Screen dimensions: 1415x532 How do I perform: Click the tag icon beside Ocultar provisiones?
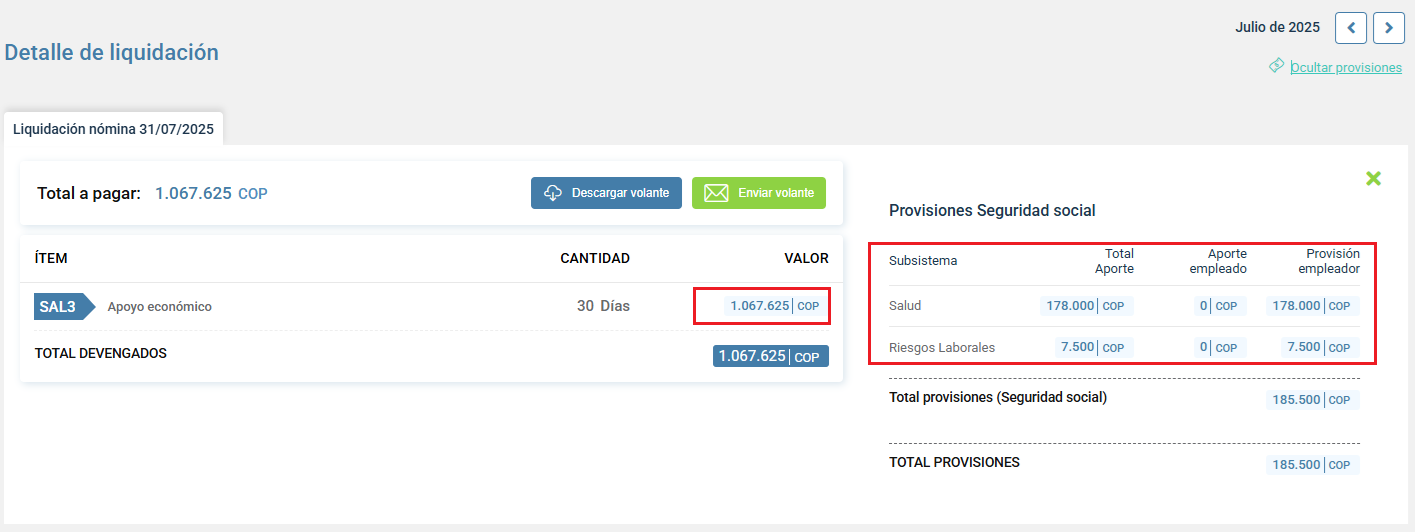tap(1276, 66)
